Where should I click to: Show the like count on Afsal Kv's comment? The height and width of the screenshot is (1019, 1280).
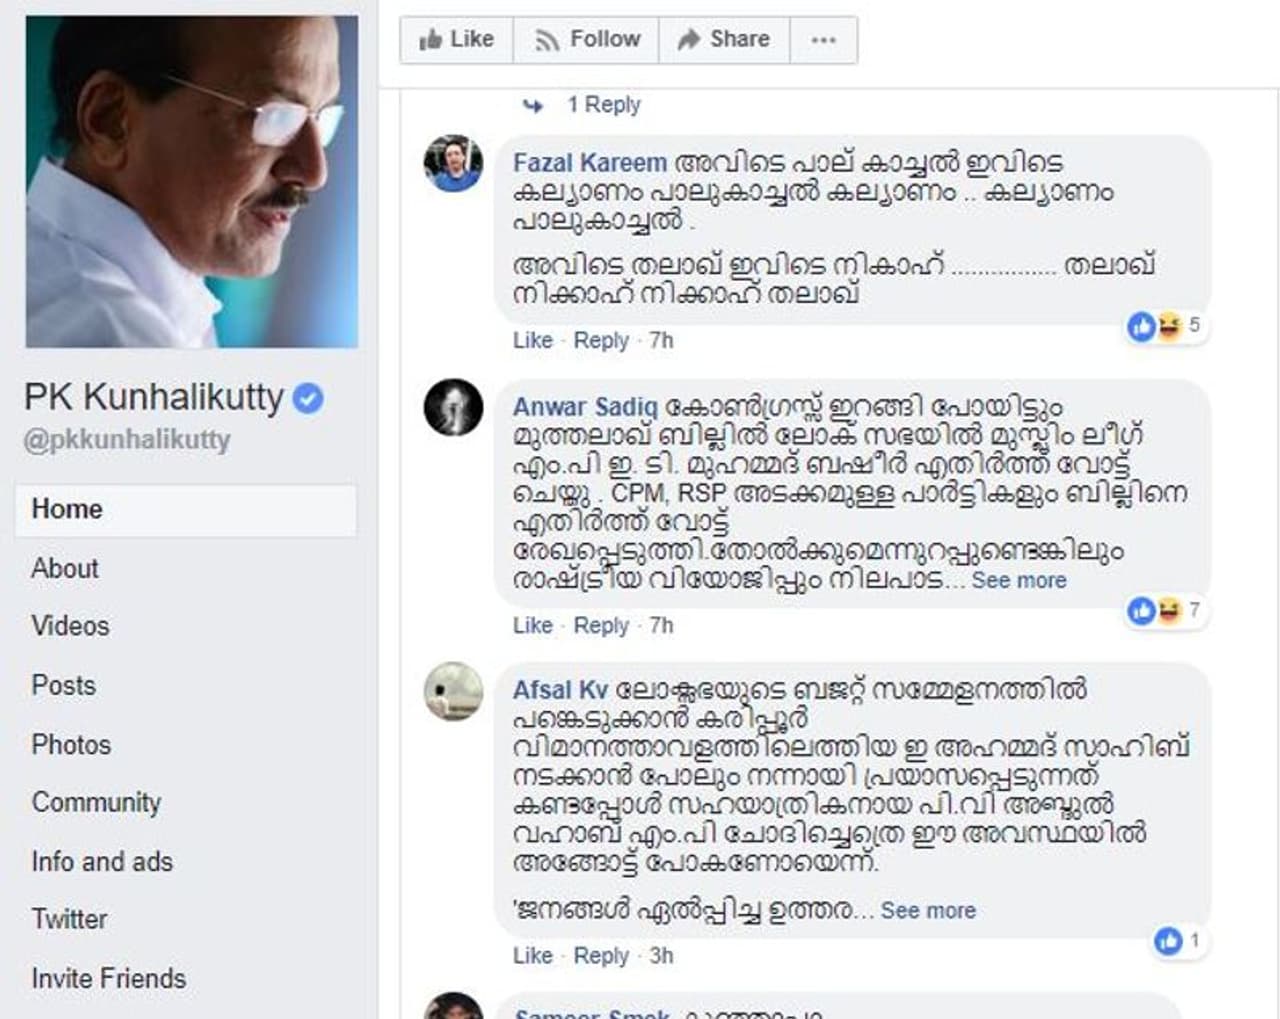click(1178, 940)
